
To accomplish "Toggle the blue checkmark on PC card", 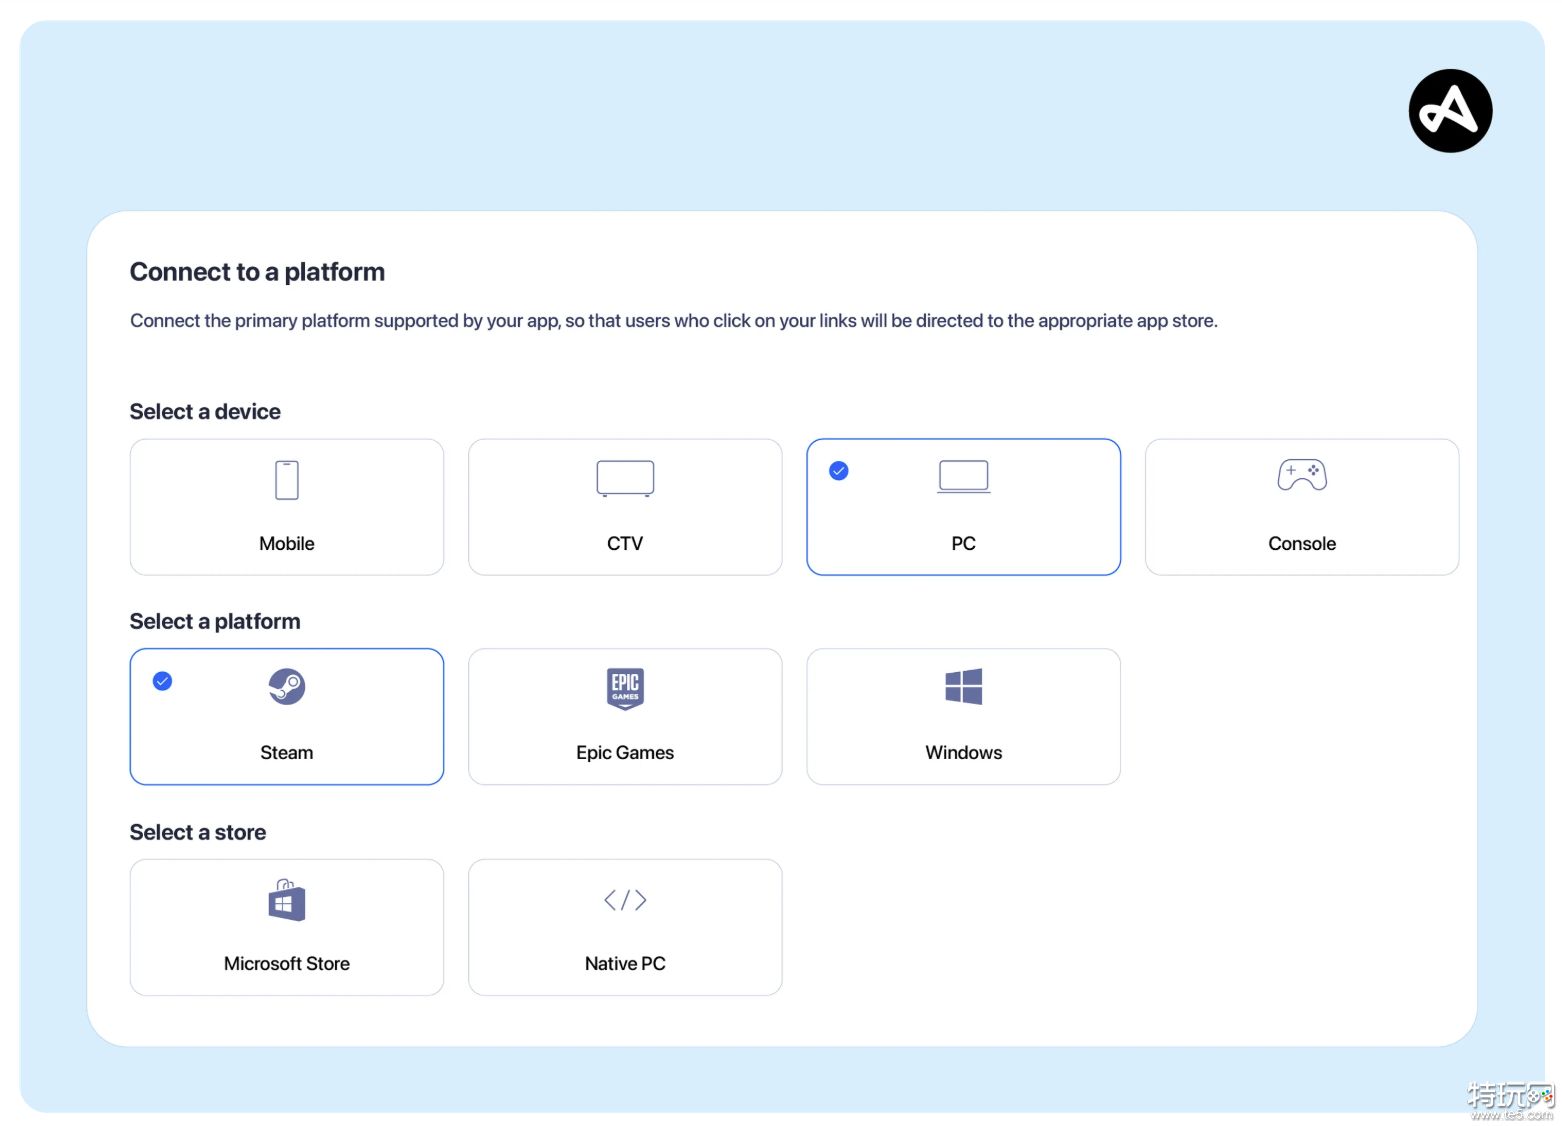I will point(839,471).
